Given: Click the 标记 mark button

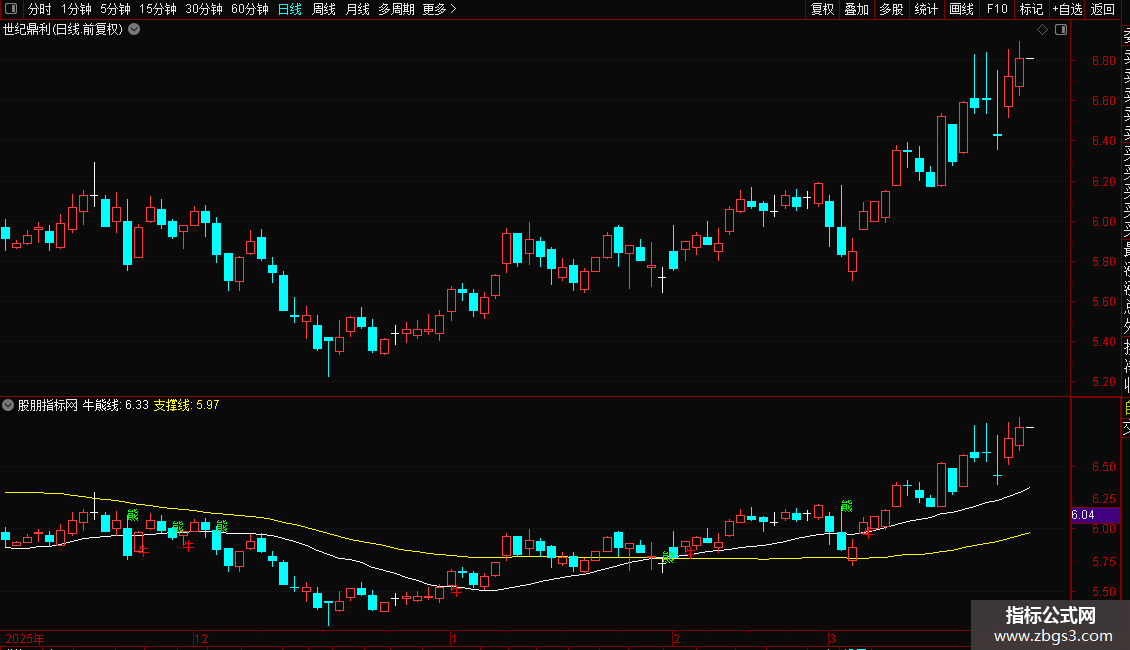Looking at the screenshot, I should coord(1031,9).
